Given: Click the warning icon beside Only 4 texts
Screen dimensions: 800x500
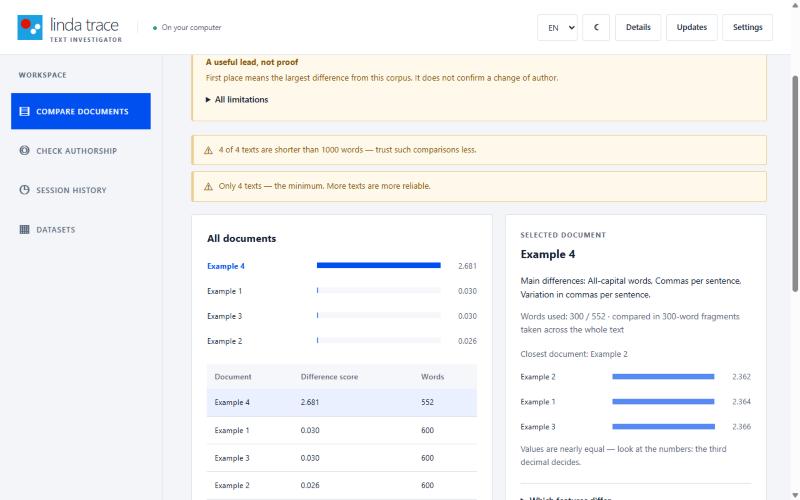Looking at the screenshot, I should pyautogui.click(x=208, y=186).
